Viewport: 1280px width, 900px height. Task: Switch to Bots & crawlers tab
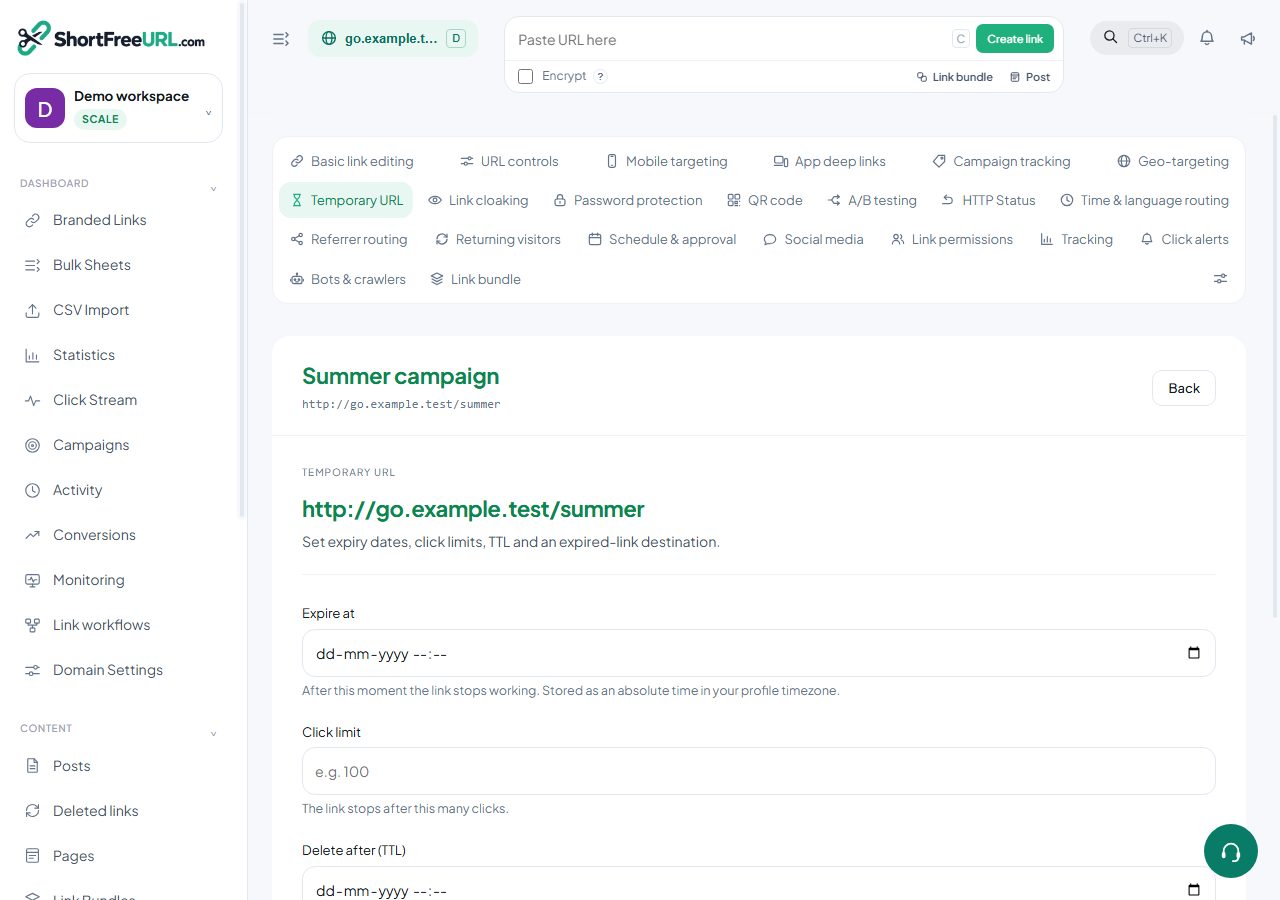click(x=347, y=279)
